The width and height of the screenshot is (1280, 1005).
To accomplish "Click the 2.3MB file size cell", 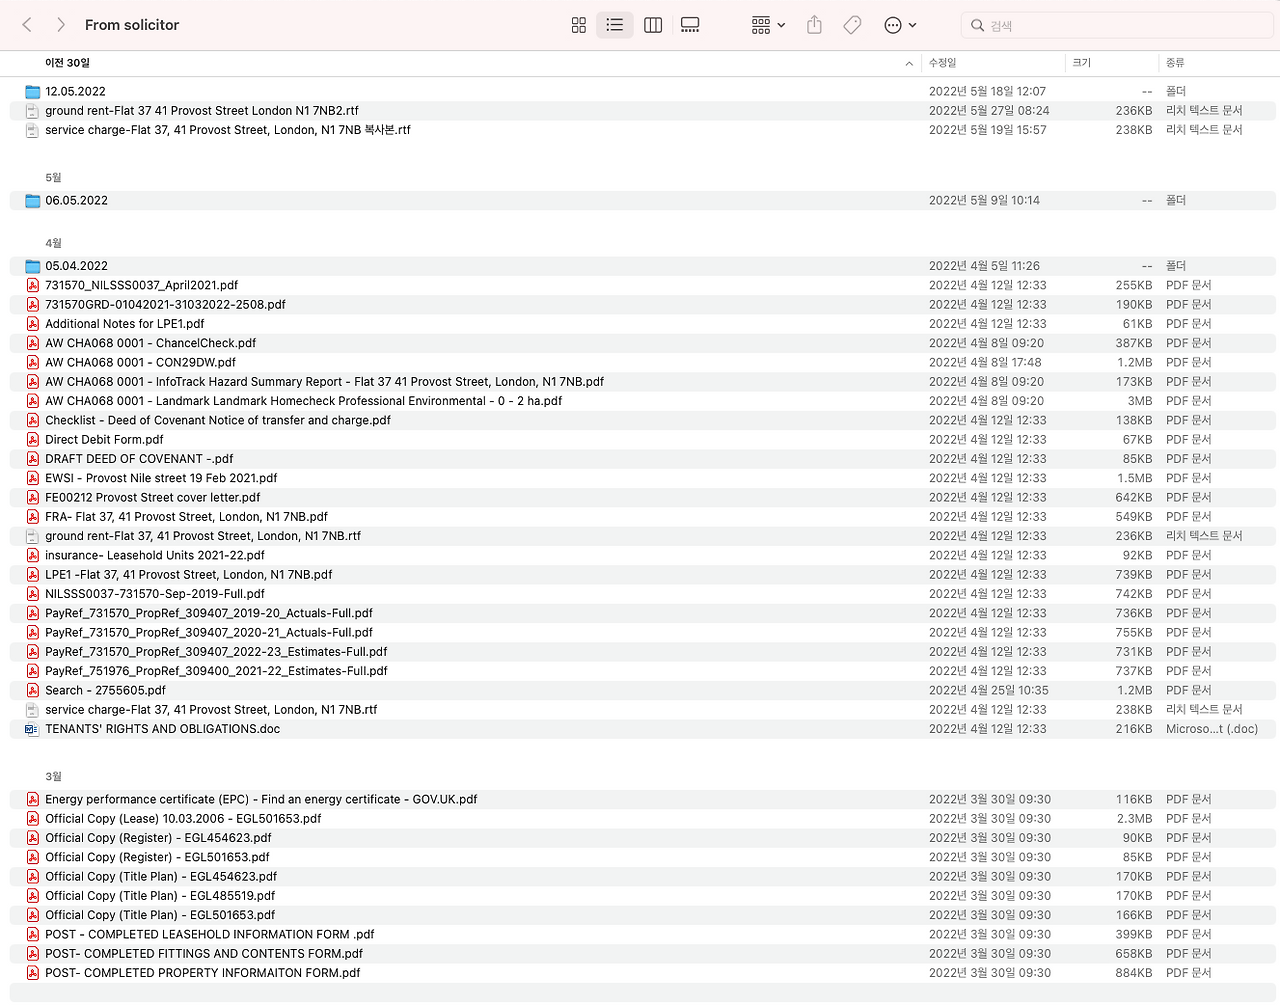I will [x=1135, y=819].
